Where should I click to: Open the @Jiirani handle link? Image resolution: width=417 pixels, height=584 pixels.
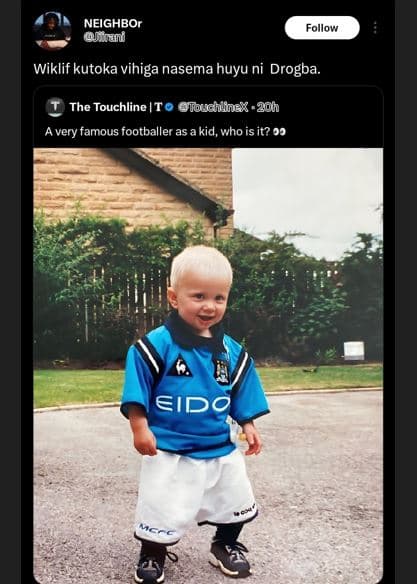pyautogui.click(x=105, y=37)
